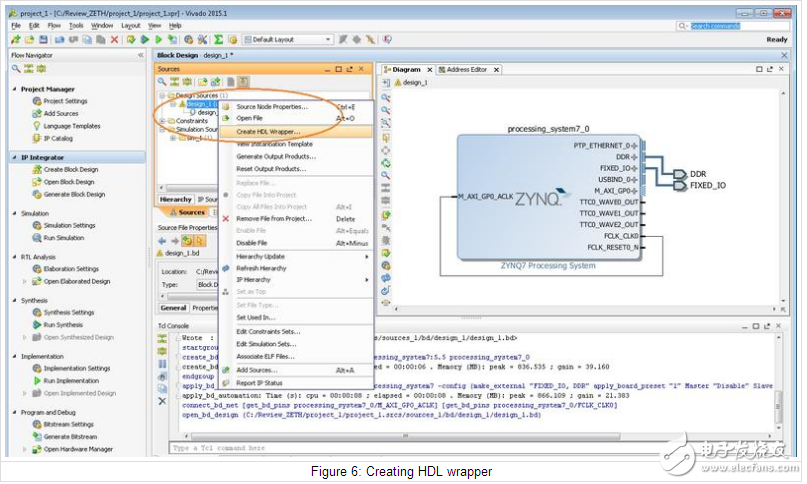Image resolution: width=807 pixels, height=484 pixels.
Task: Click the Project Settings gear icon
Action: [36, 101]
